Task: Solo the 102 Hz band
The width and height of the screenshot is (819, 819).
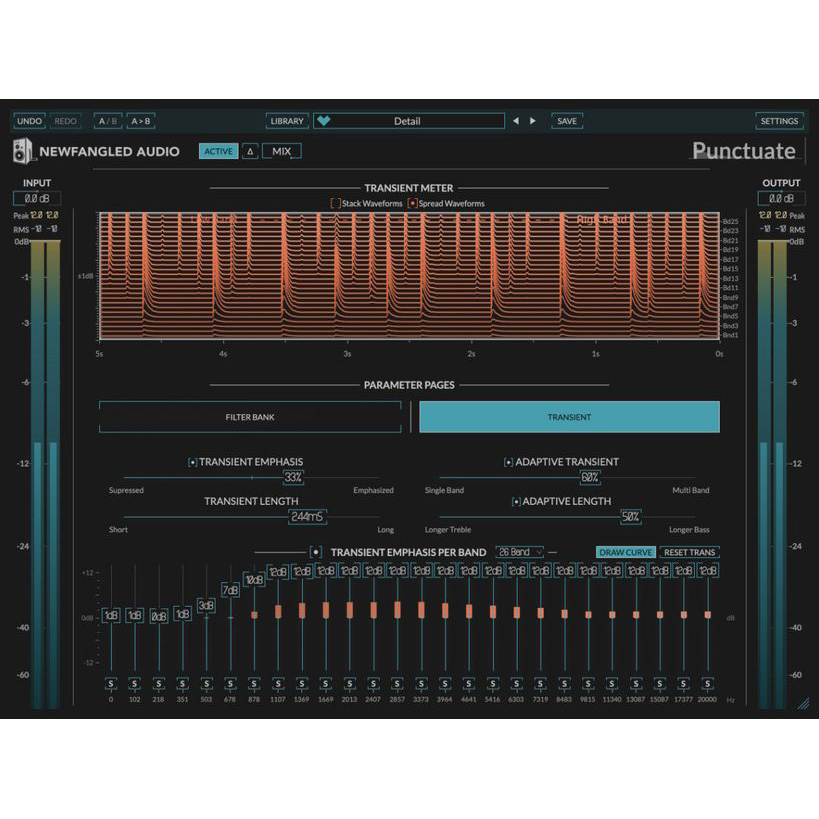Action: [135, 684]
